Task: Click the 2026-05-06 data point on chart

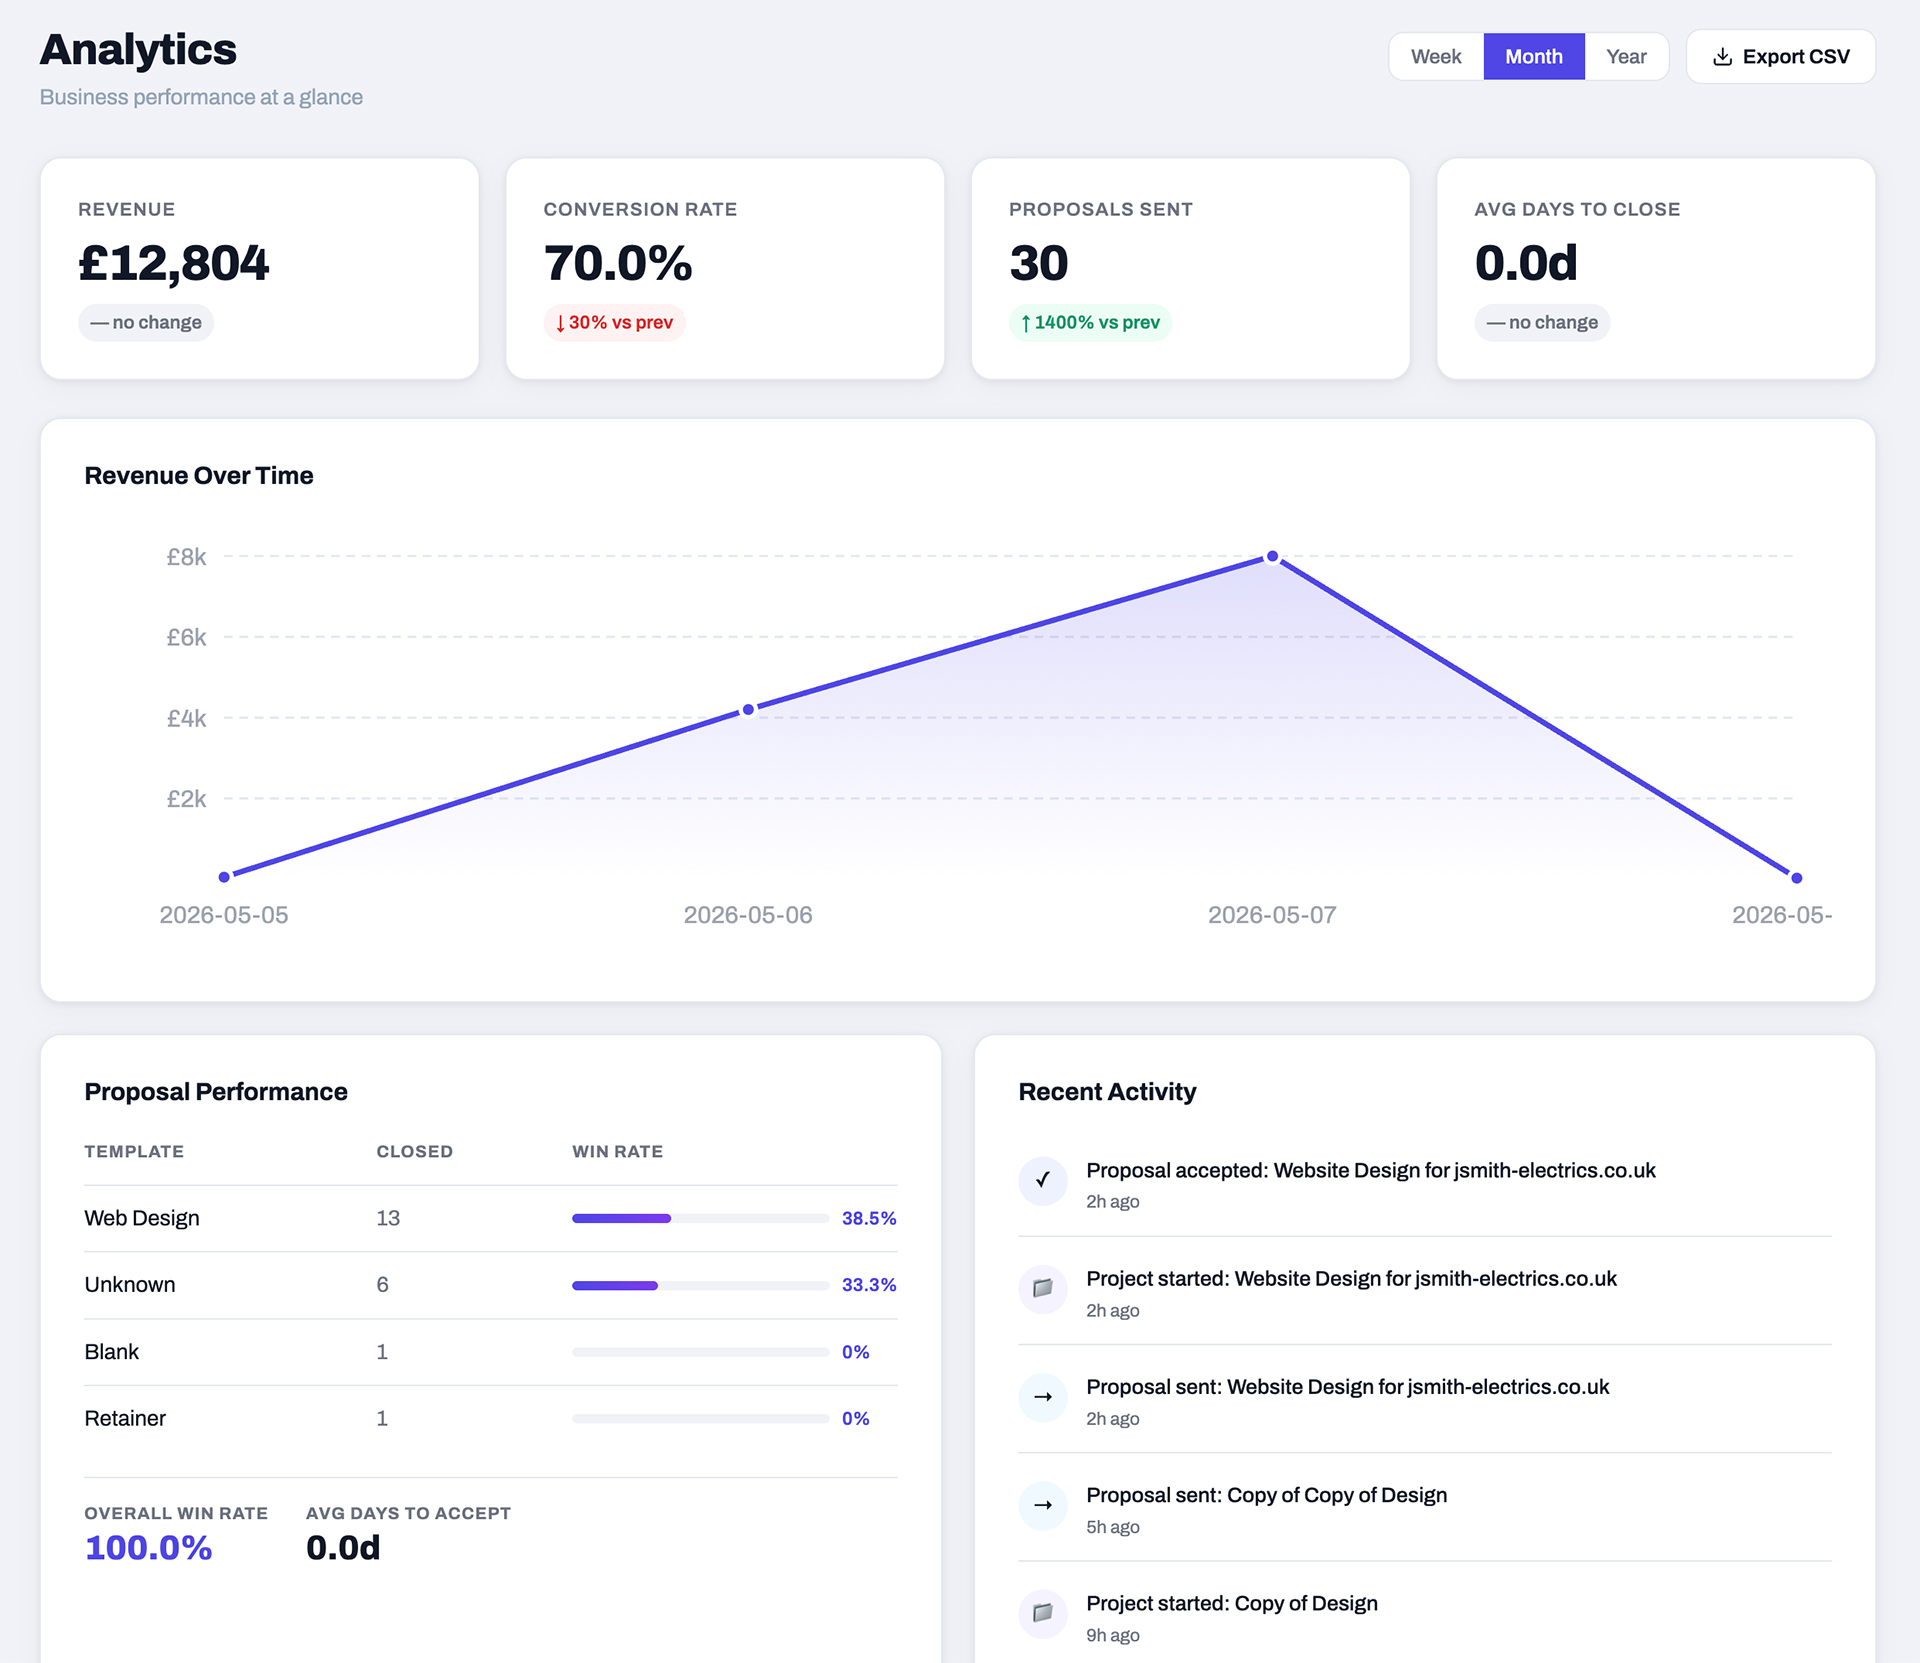Action: click(x=748, y=710)
